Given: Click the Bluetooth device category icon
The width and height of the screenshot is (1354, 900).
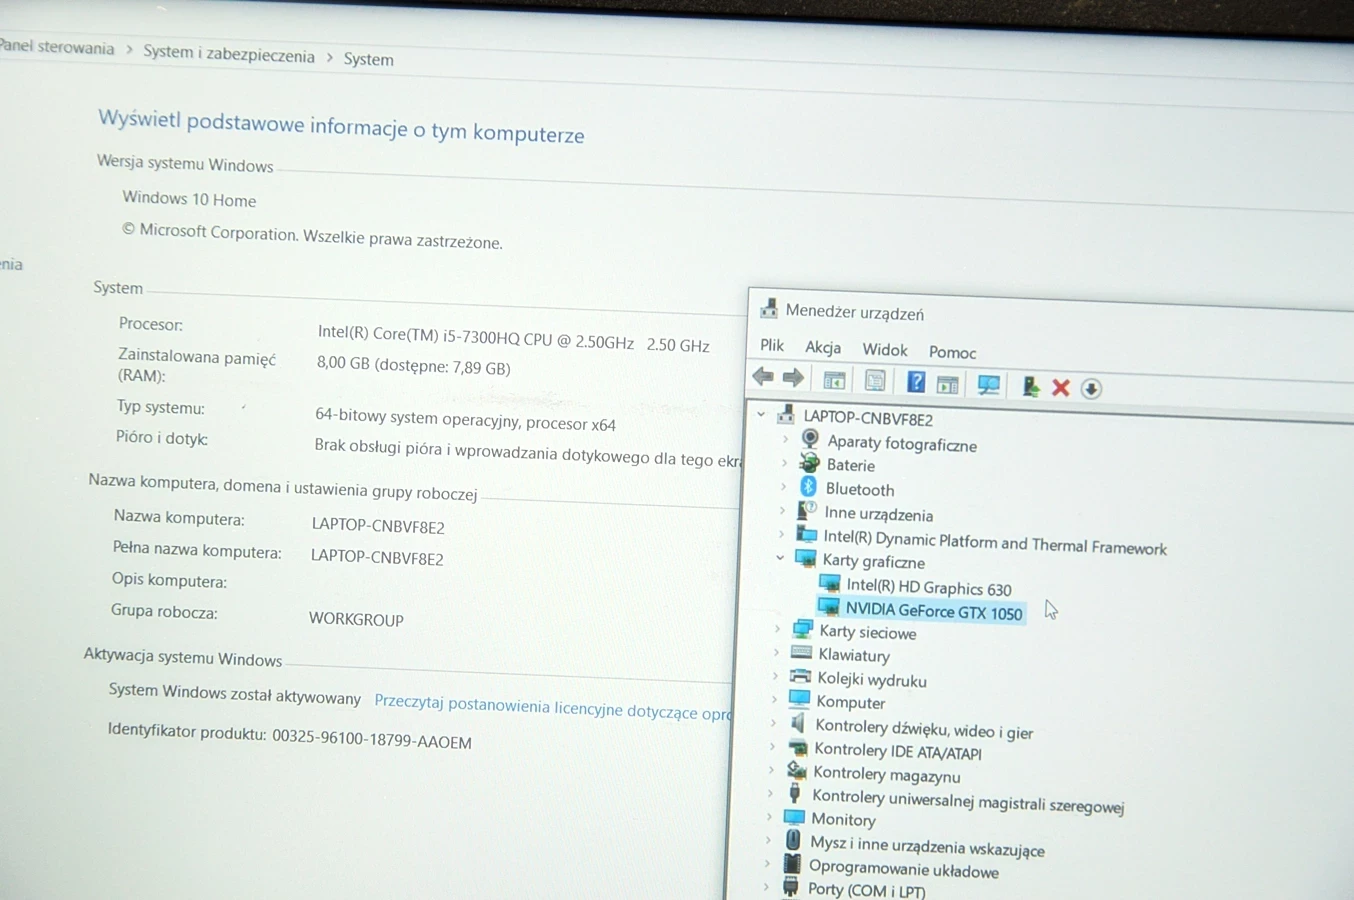Looking at the screenshot, I should coord(808,487).
